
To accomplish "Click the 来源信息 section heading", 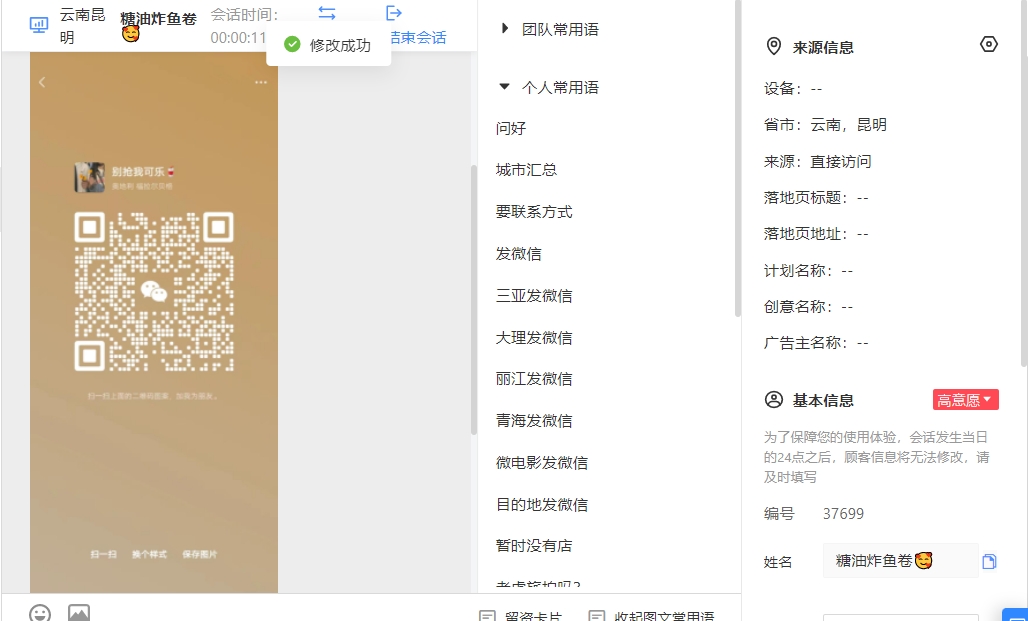I will pyautogui.click(x=823, y=47).
